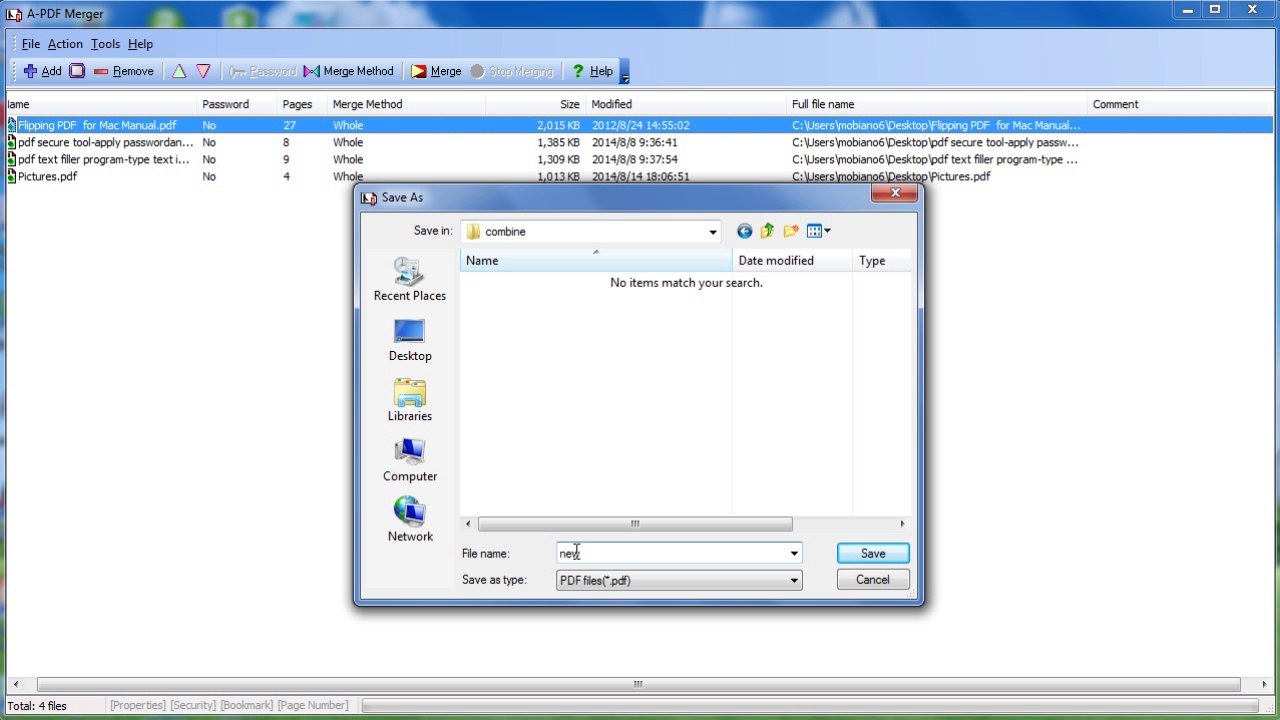
Task: Select the pdf secure tool-apply password row
Action: click(x=640, y=142)
